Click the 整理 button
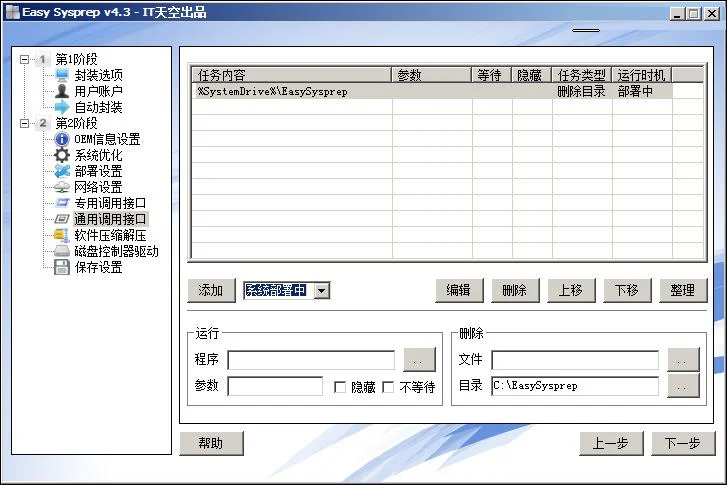 click(683, 290)
